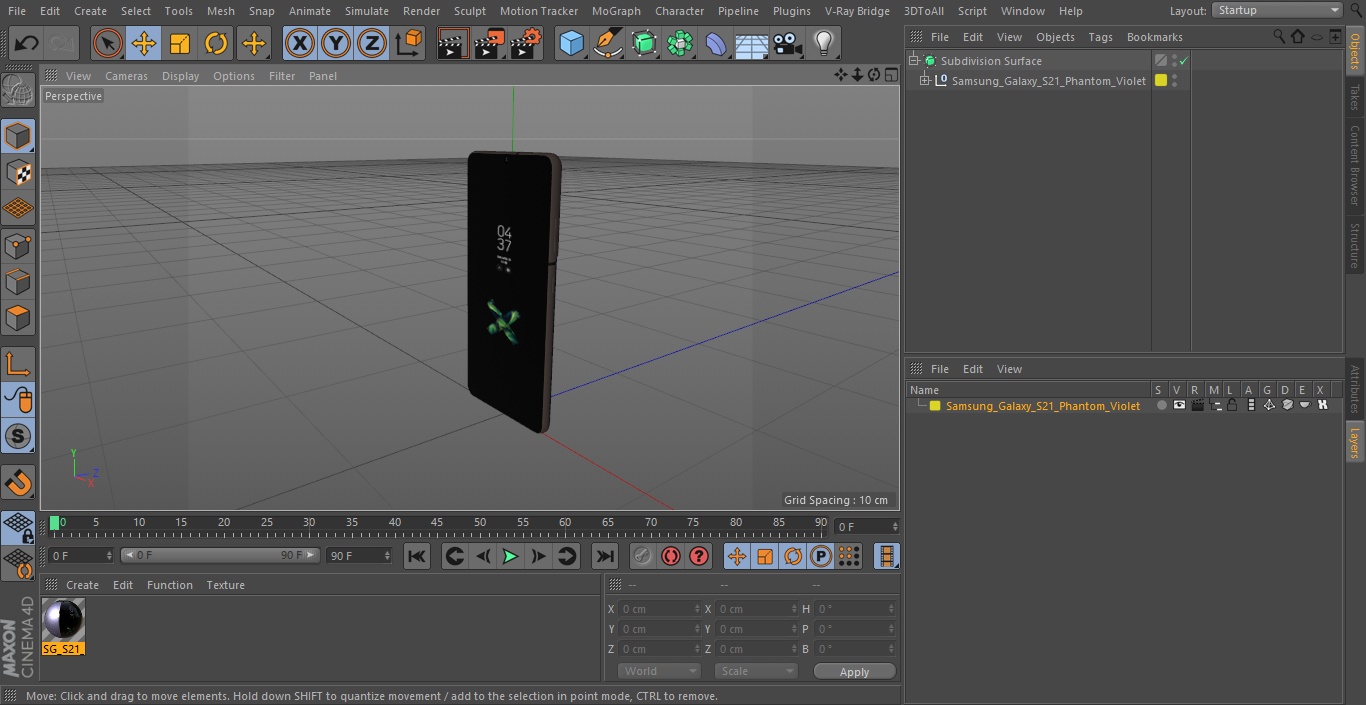Collapse the Subdivision Surface hierarchy
The image size is (1366, 705).
[913, 61]
